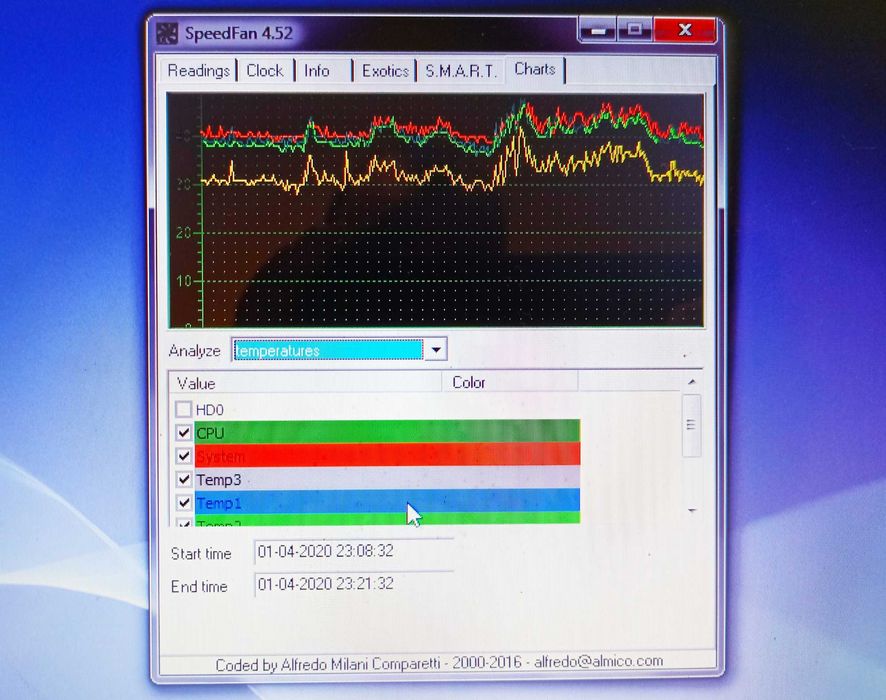Click the Start time field
The width and height of the screenshot is (886, 700).
[354, 551]
